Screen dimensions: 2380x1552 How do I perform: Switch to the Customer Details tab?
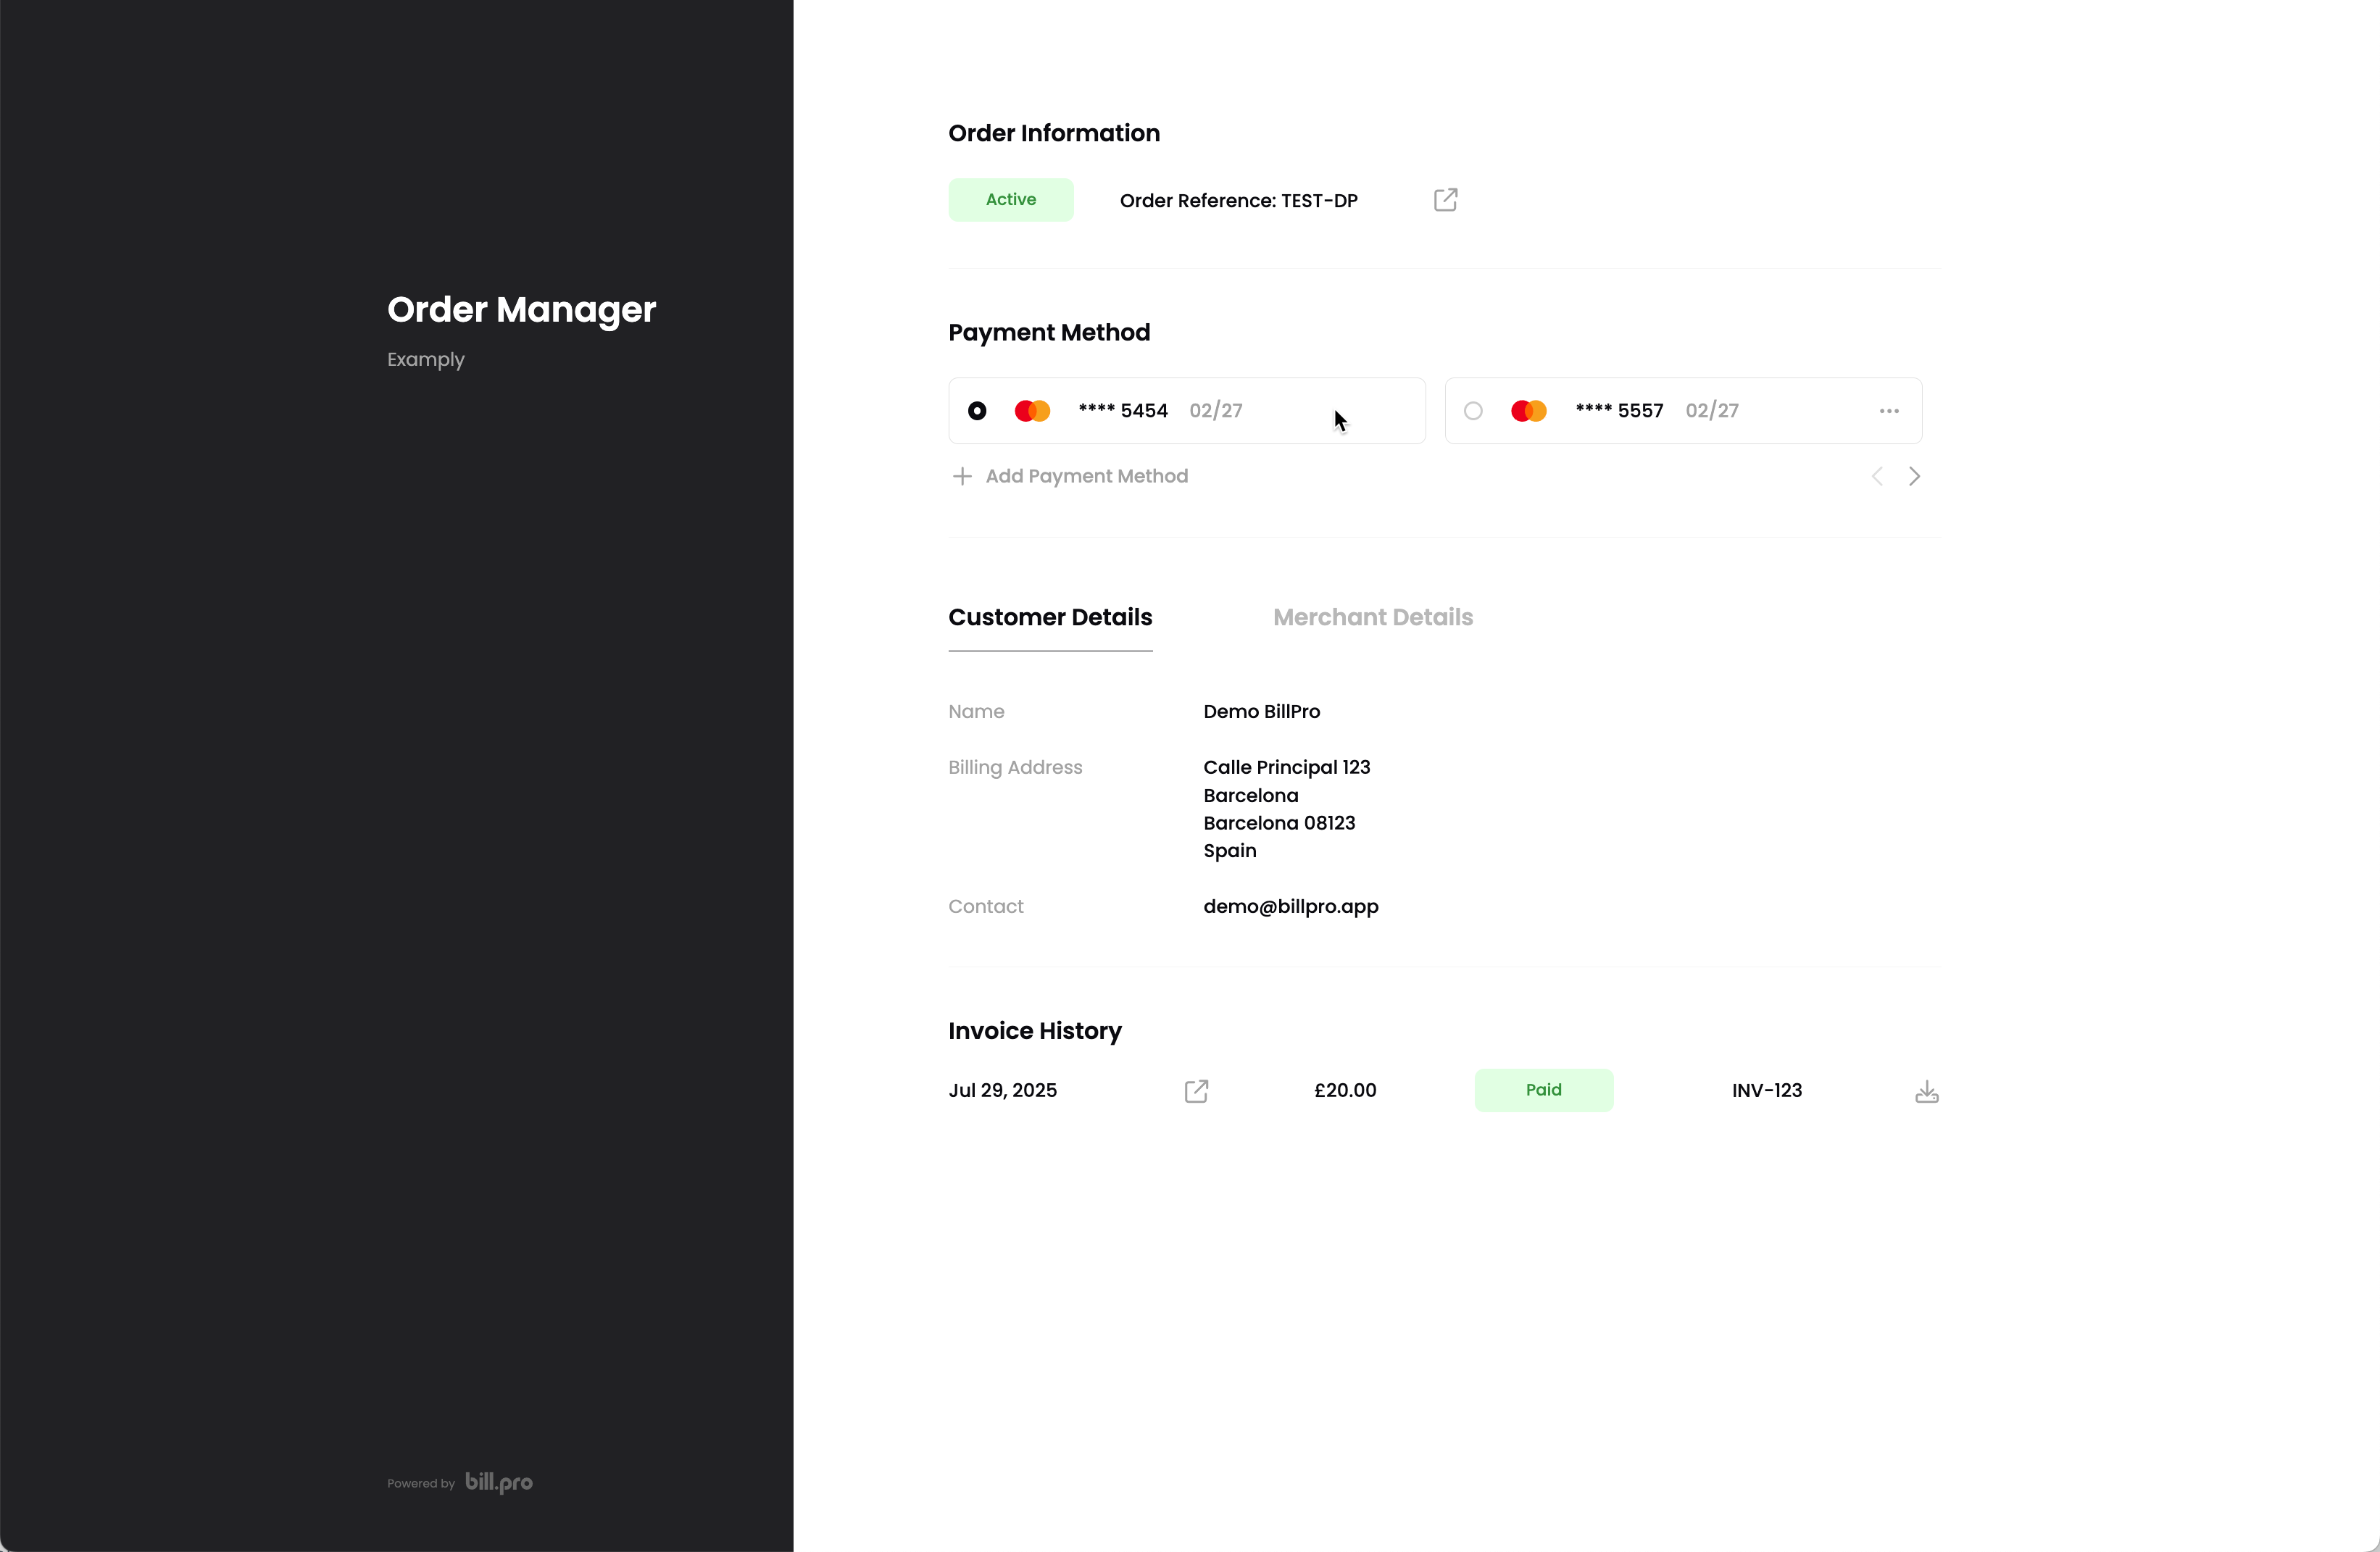coord(1050,617)
